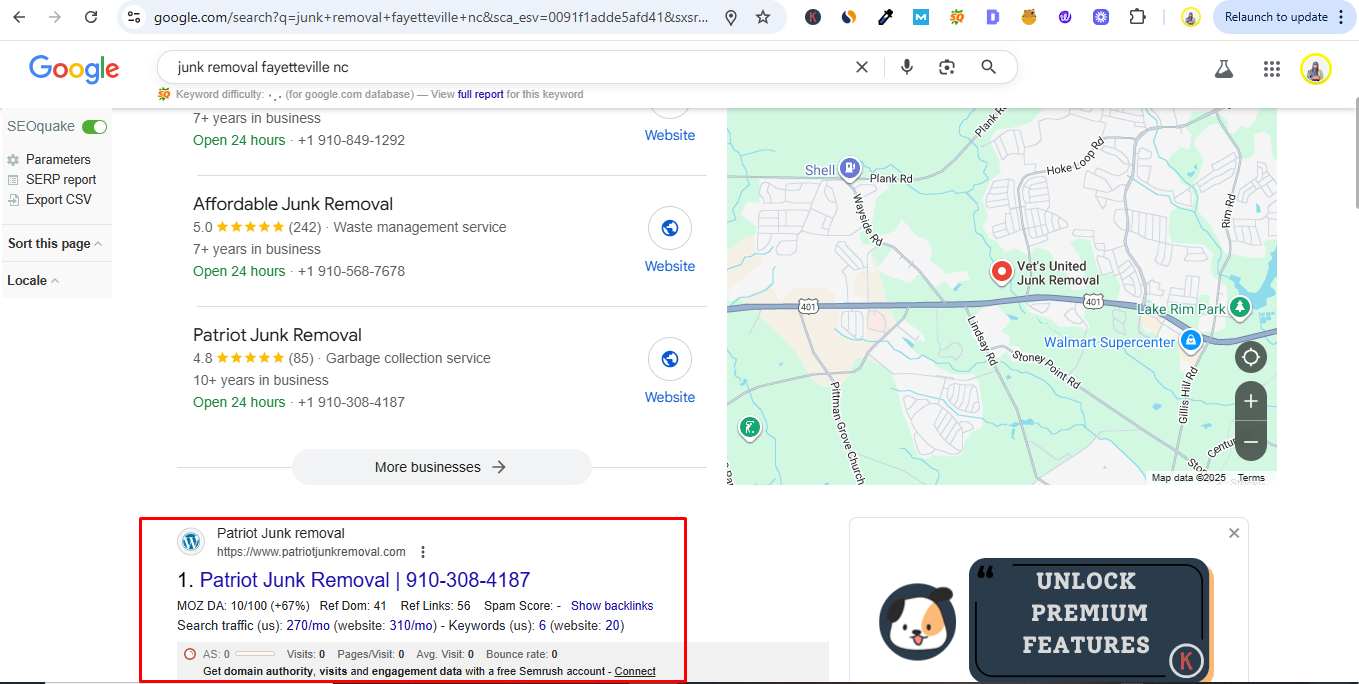Viewport: 1359px width, 684px height.
Task: Click the voice search microphone icon
Action: click(906, 67)
